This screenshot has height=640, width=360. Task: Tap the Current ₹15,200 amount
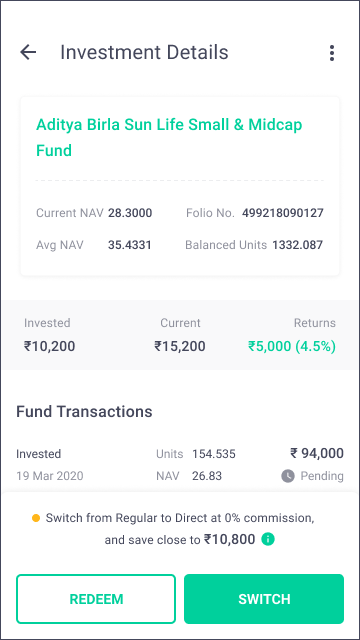click(x=180, y=347)
